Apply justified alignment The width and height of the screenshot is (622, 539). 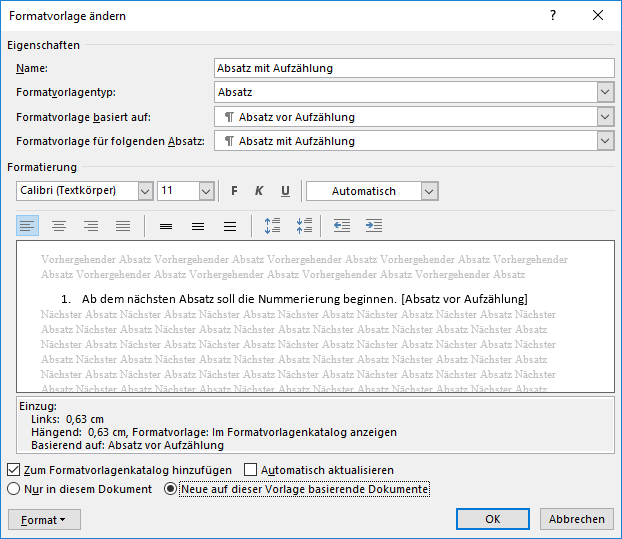123,226
